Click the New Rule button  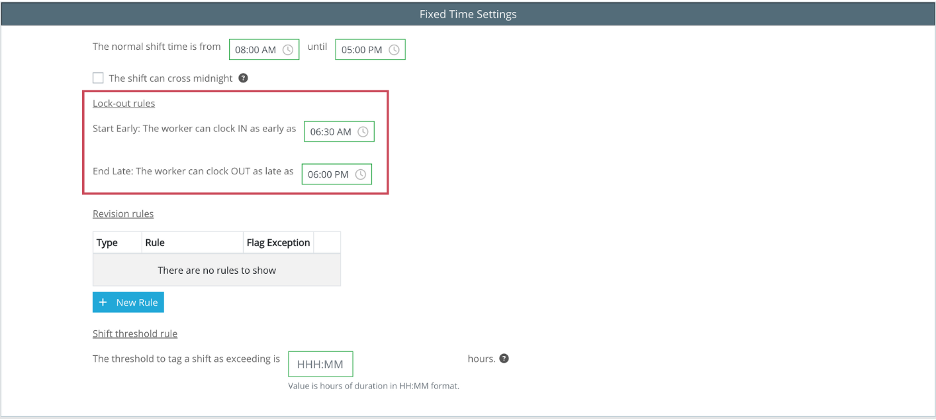click(128, 302)
